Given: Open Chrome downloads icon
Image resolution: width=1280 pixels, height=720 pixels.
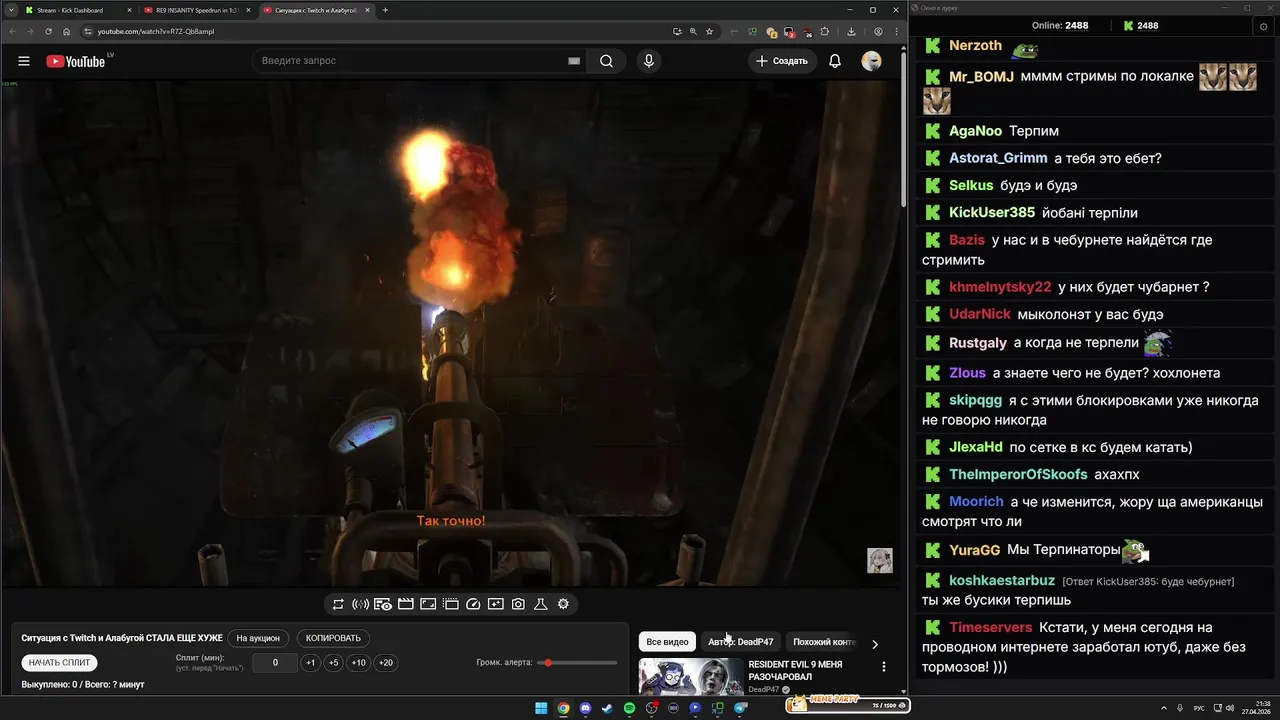Looking at the screenshot, I should [x=851, y=31].
